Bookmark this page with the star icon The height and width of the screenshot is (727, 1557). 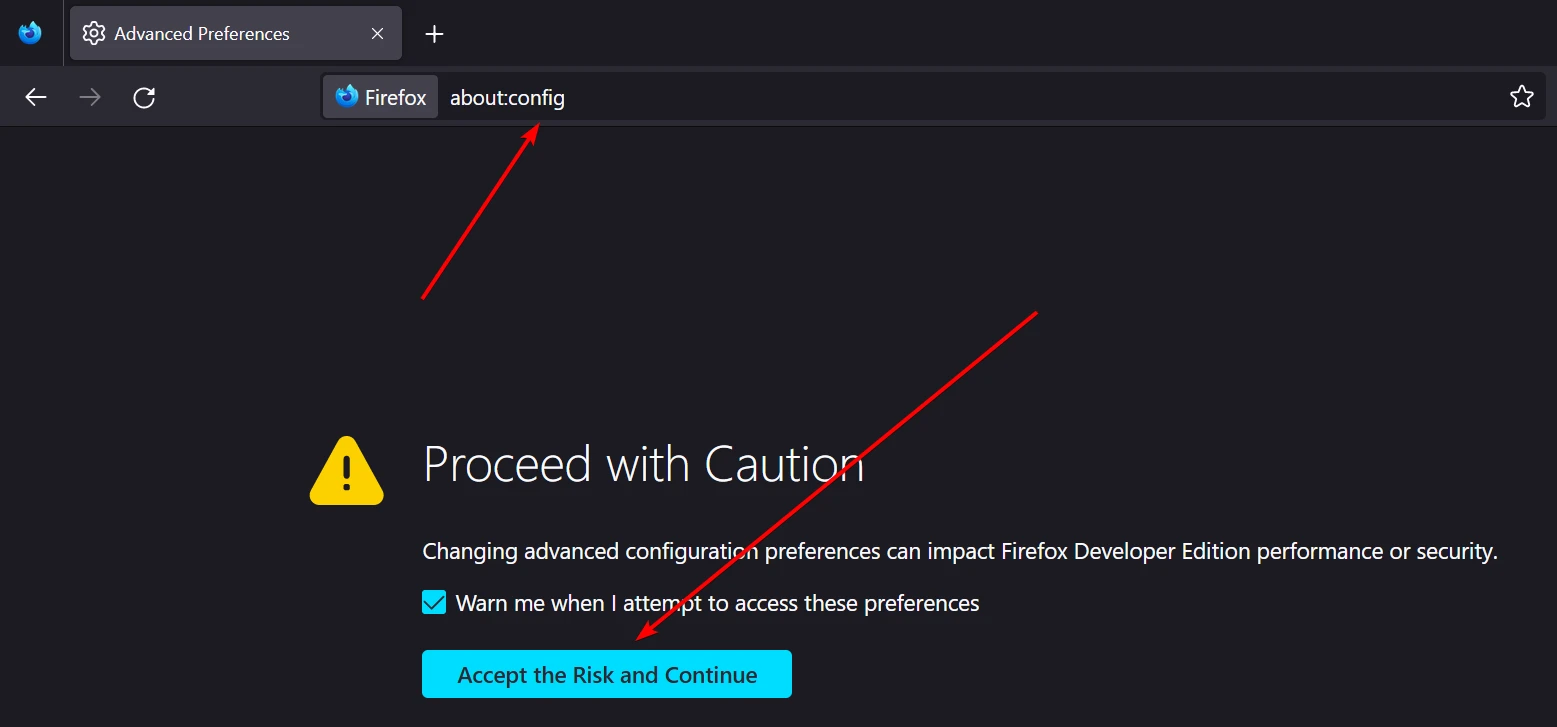(x=1521, y=97)
